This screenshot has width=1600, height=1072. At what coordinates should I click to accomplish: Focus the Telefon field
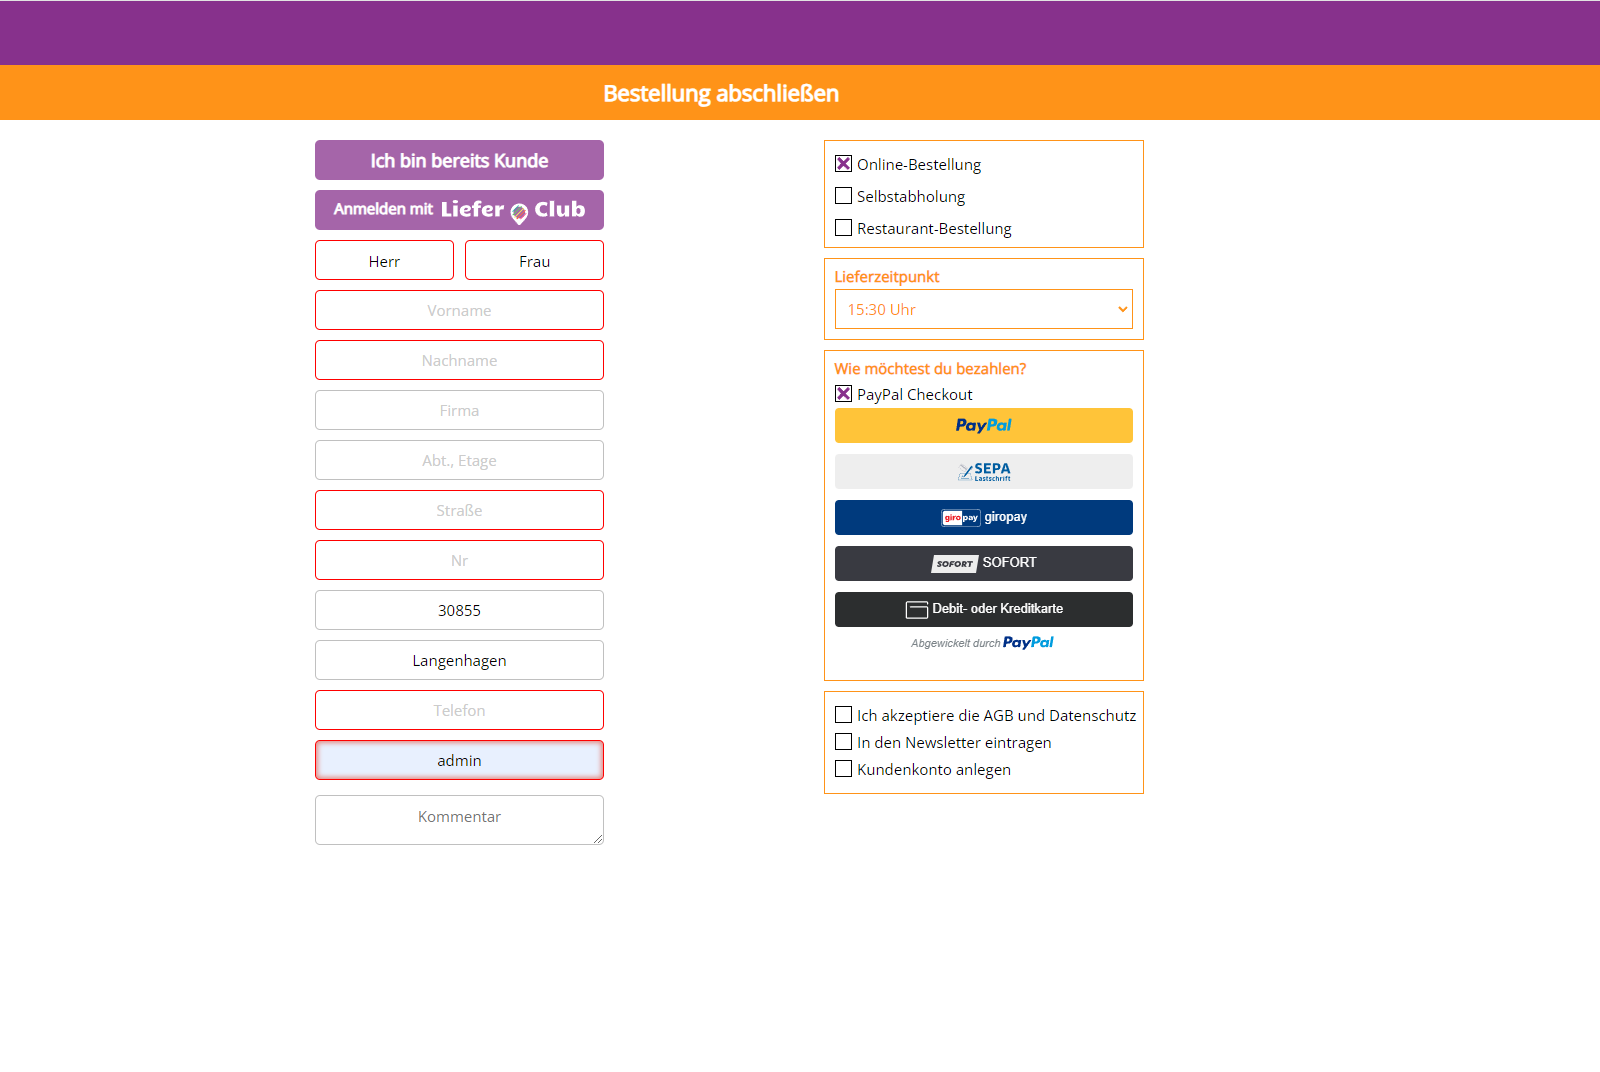click(x=459, y=710)
